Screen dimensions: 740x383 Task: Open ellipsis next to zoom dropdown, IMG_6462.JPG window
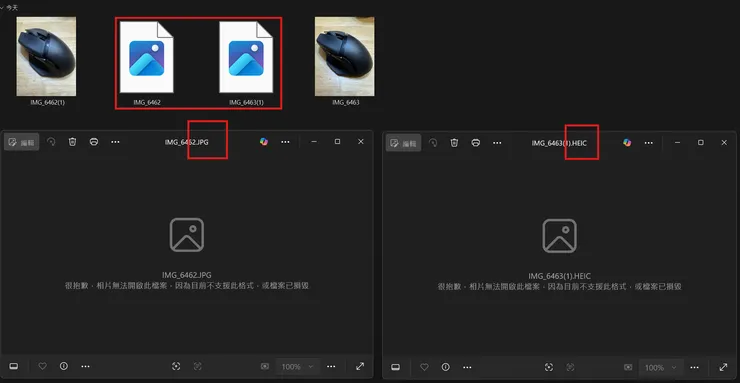[x=331, y=366]
